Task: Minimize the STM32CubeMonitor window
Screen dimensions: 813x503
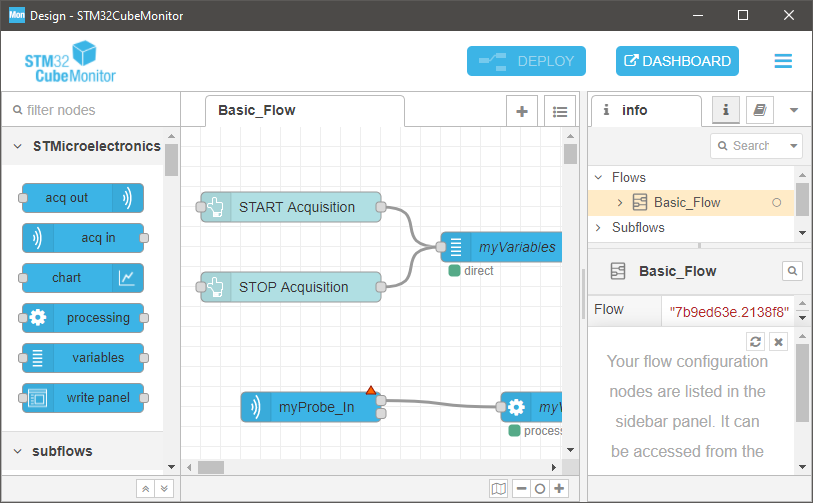Action: coord(697,15)
